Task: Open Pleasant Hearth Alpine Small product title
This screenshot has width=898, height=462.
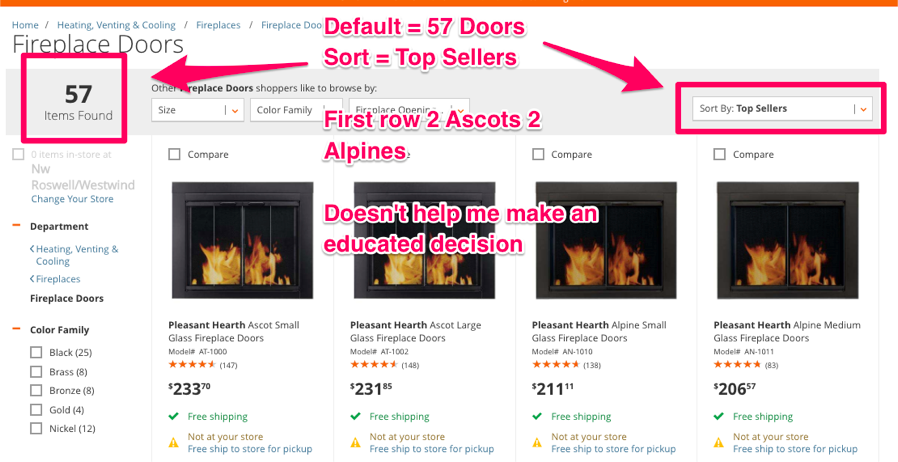Action: click(x=599, y=331)
